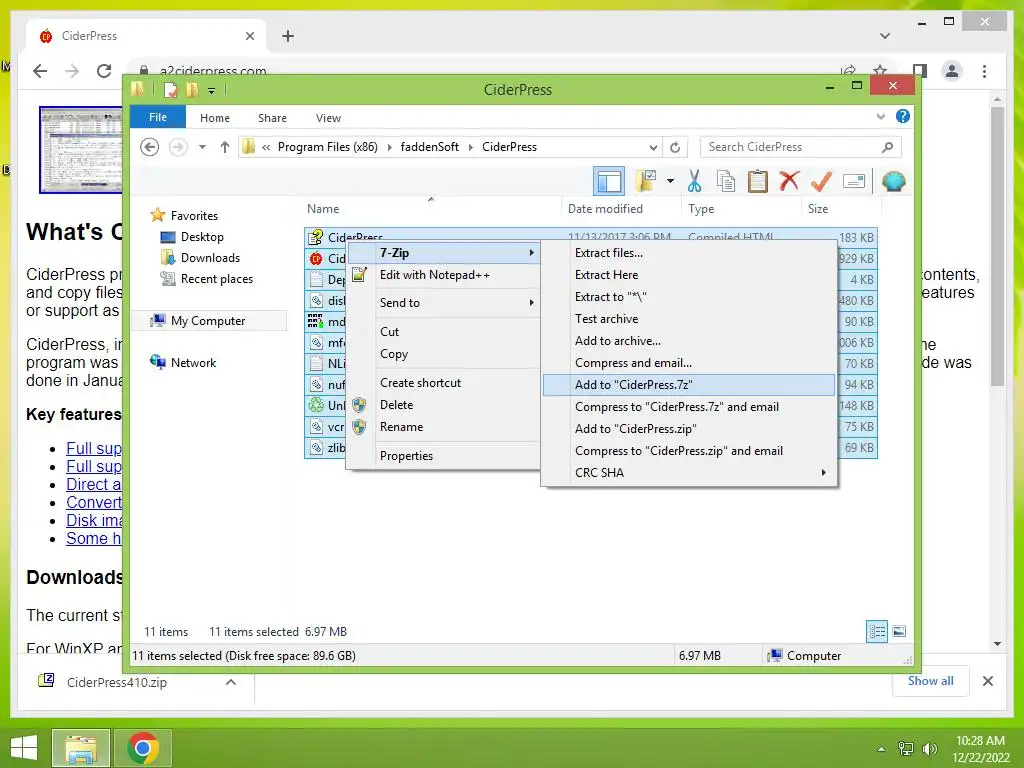Switch to the View ribbon tab
Viewport: 1024px width, 768px height.
pos(328,118)
